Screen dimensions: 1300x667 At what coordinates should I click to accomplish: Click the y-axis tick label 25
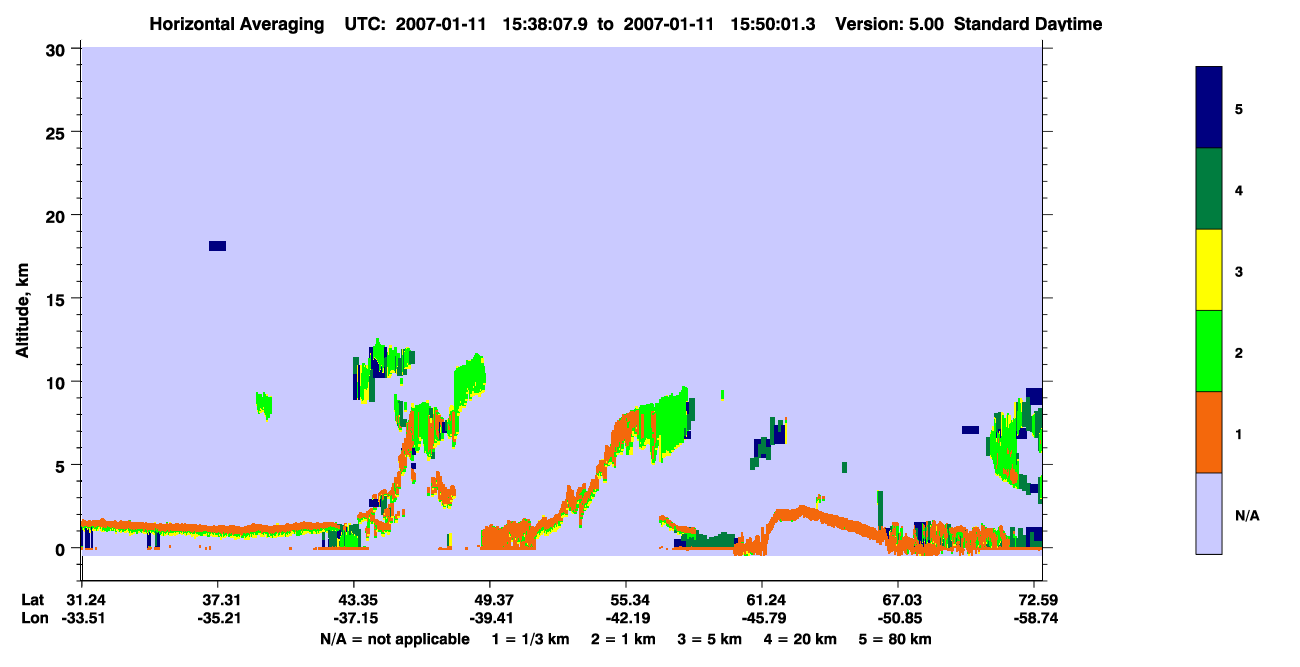coord(58,132)
